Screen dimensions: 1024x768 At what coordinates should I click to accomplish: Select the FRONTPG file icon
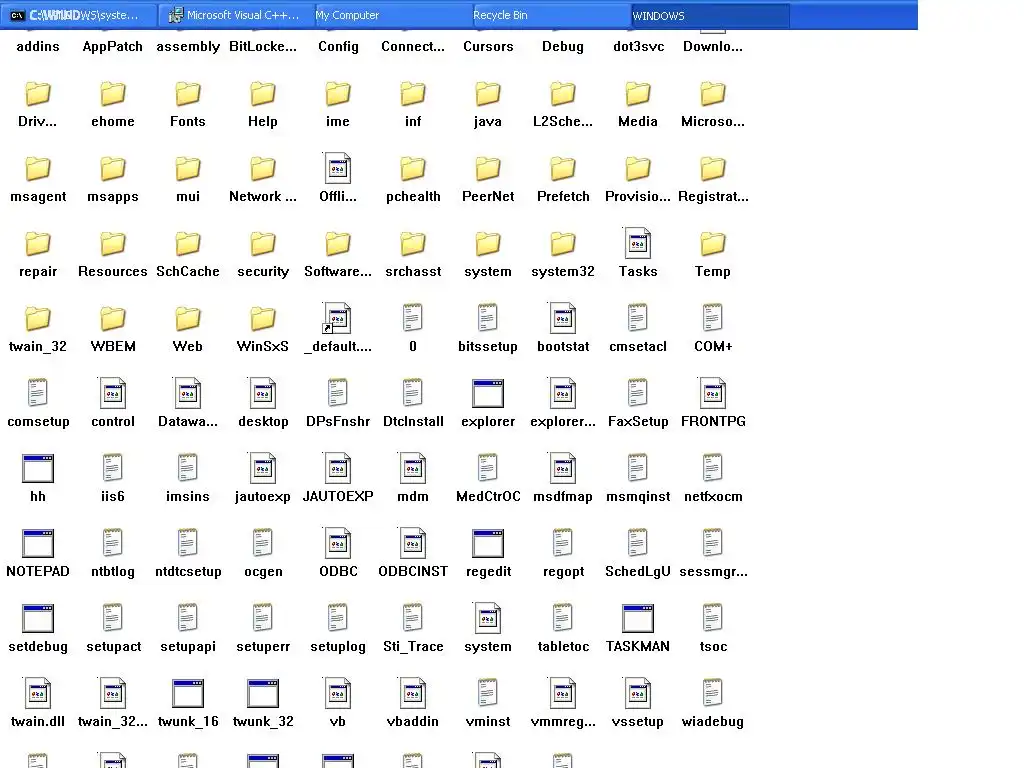[712, 394]
